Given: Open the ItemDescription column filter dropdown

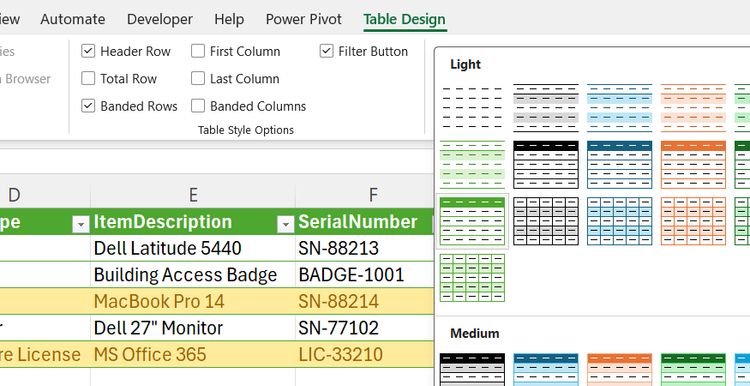Looking at the screenshot, I should (x=286, y=224).
